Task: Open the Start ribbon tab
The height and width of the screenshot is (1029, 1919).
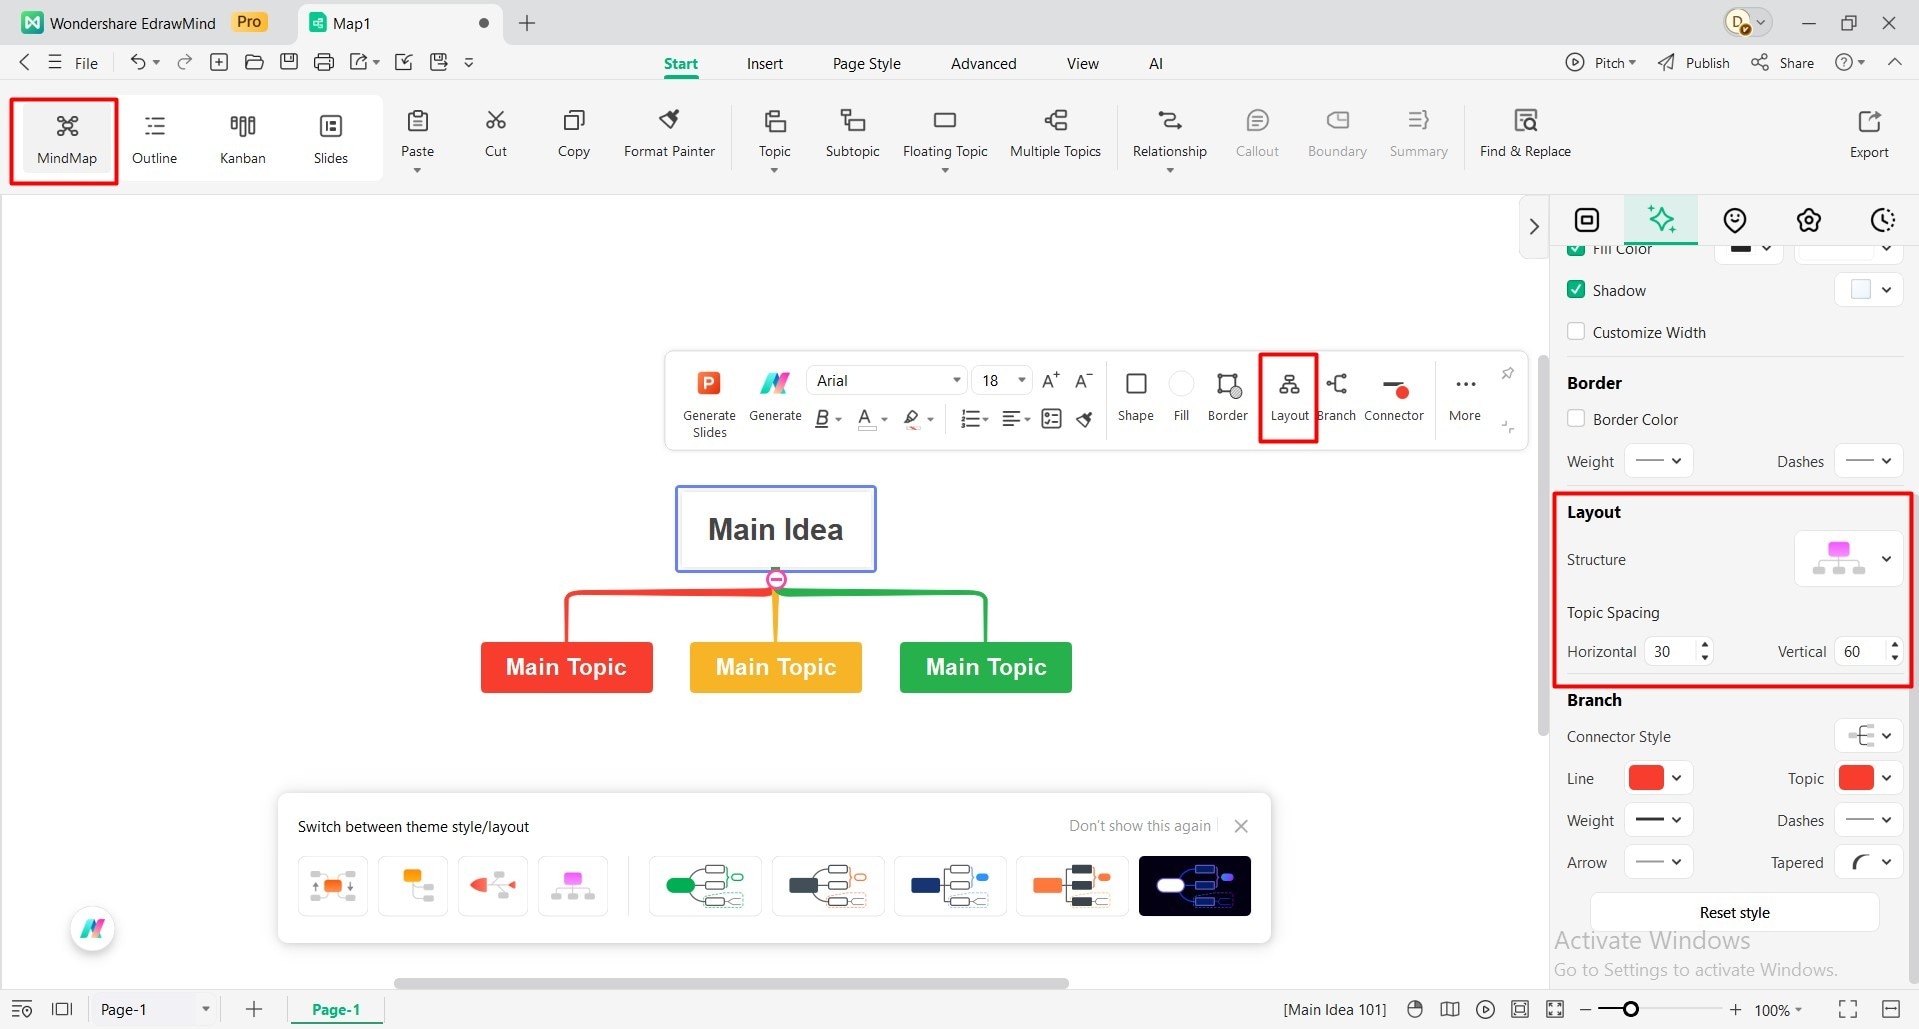Action: pyautogui.click(x=681, y=63)
